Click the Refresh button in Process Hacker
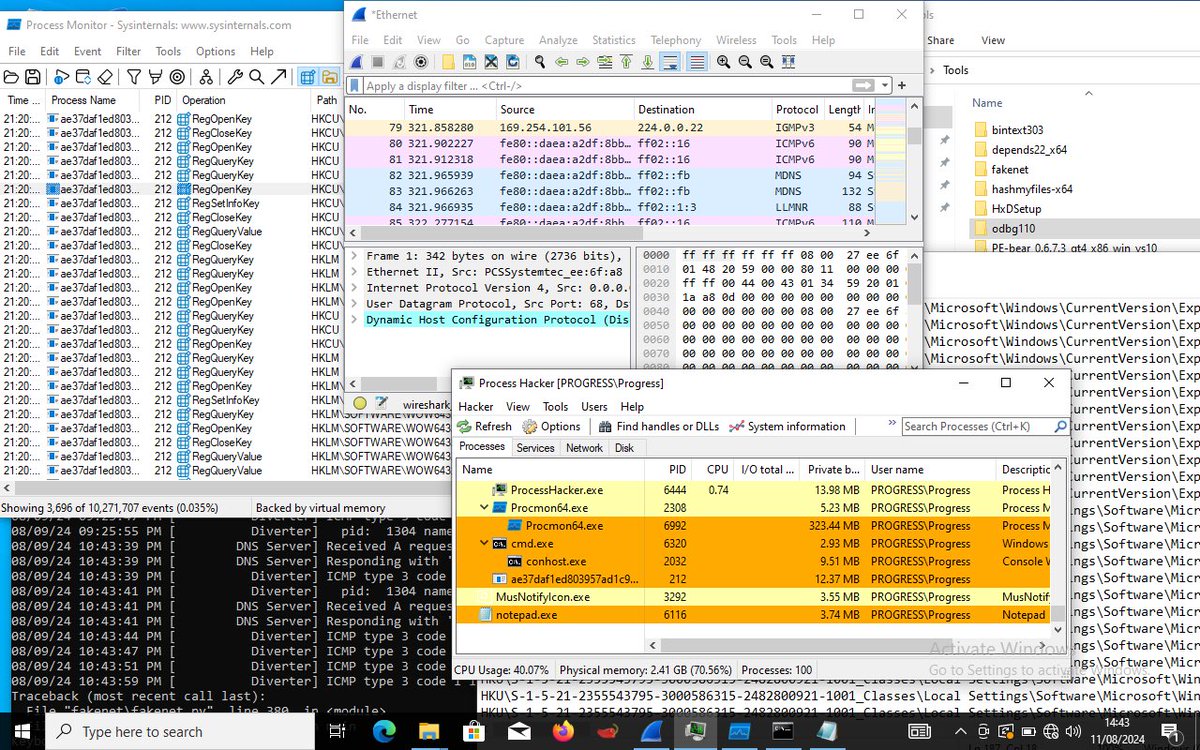 coord(485,426)
